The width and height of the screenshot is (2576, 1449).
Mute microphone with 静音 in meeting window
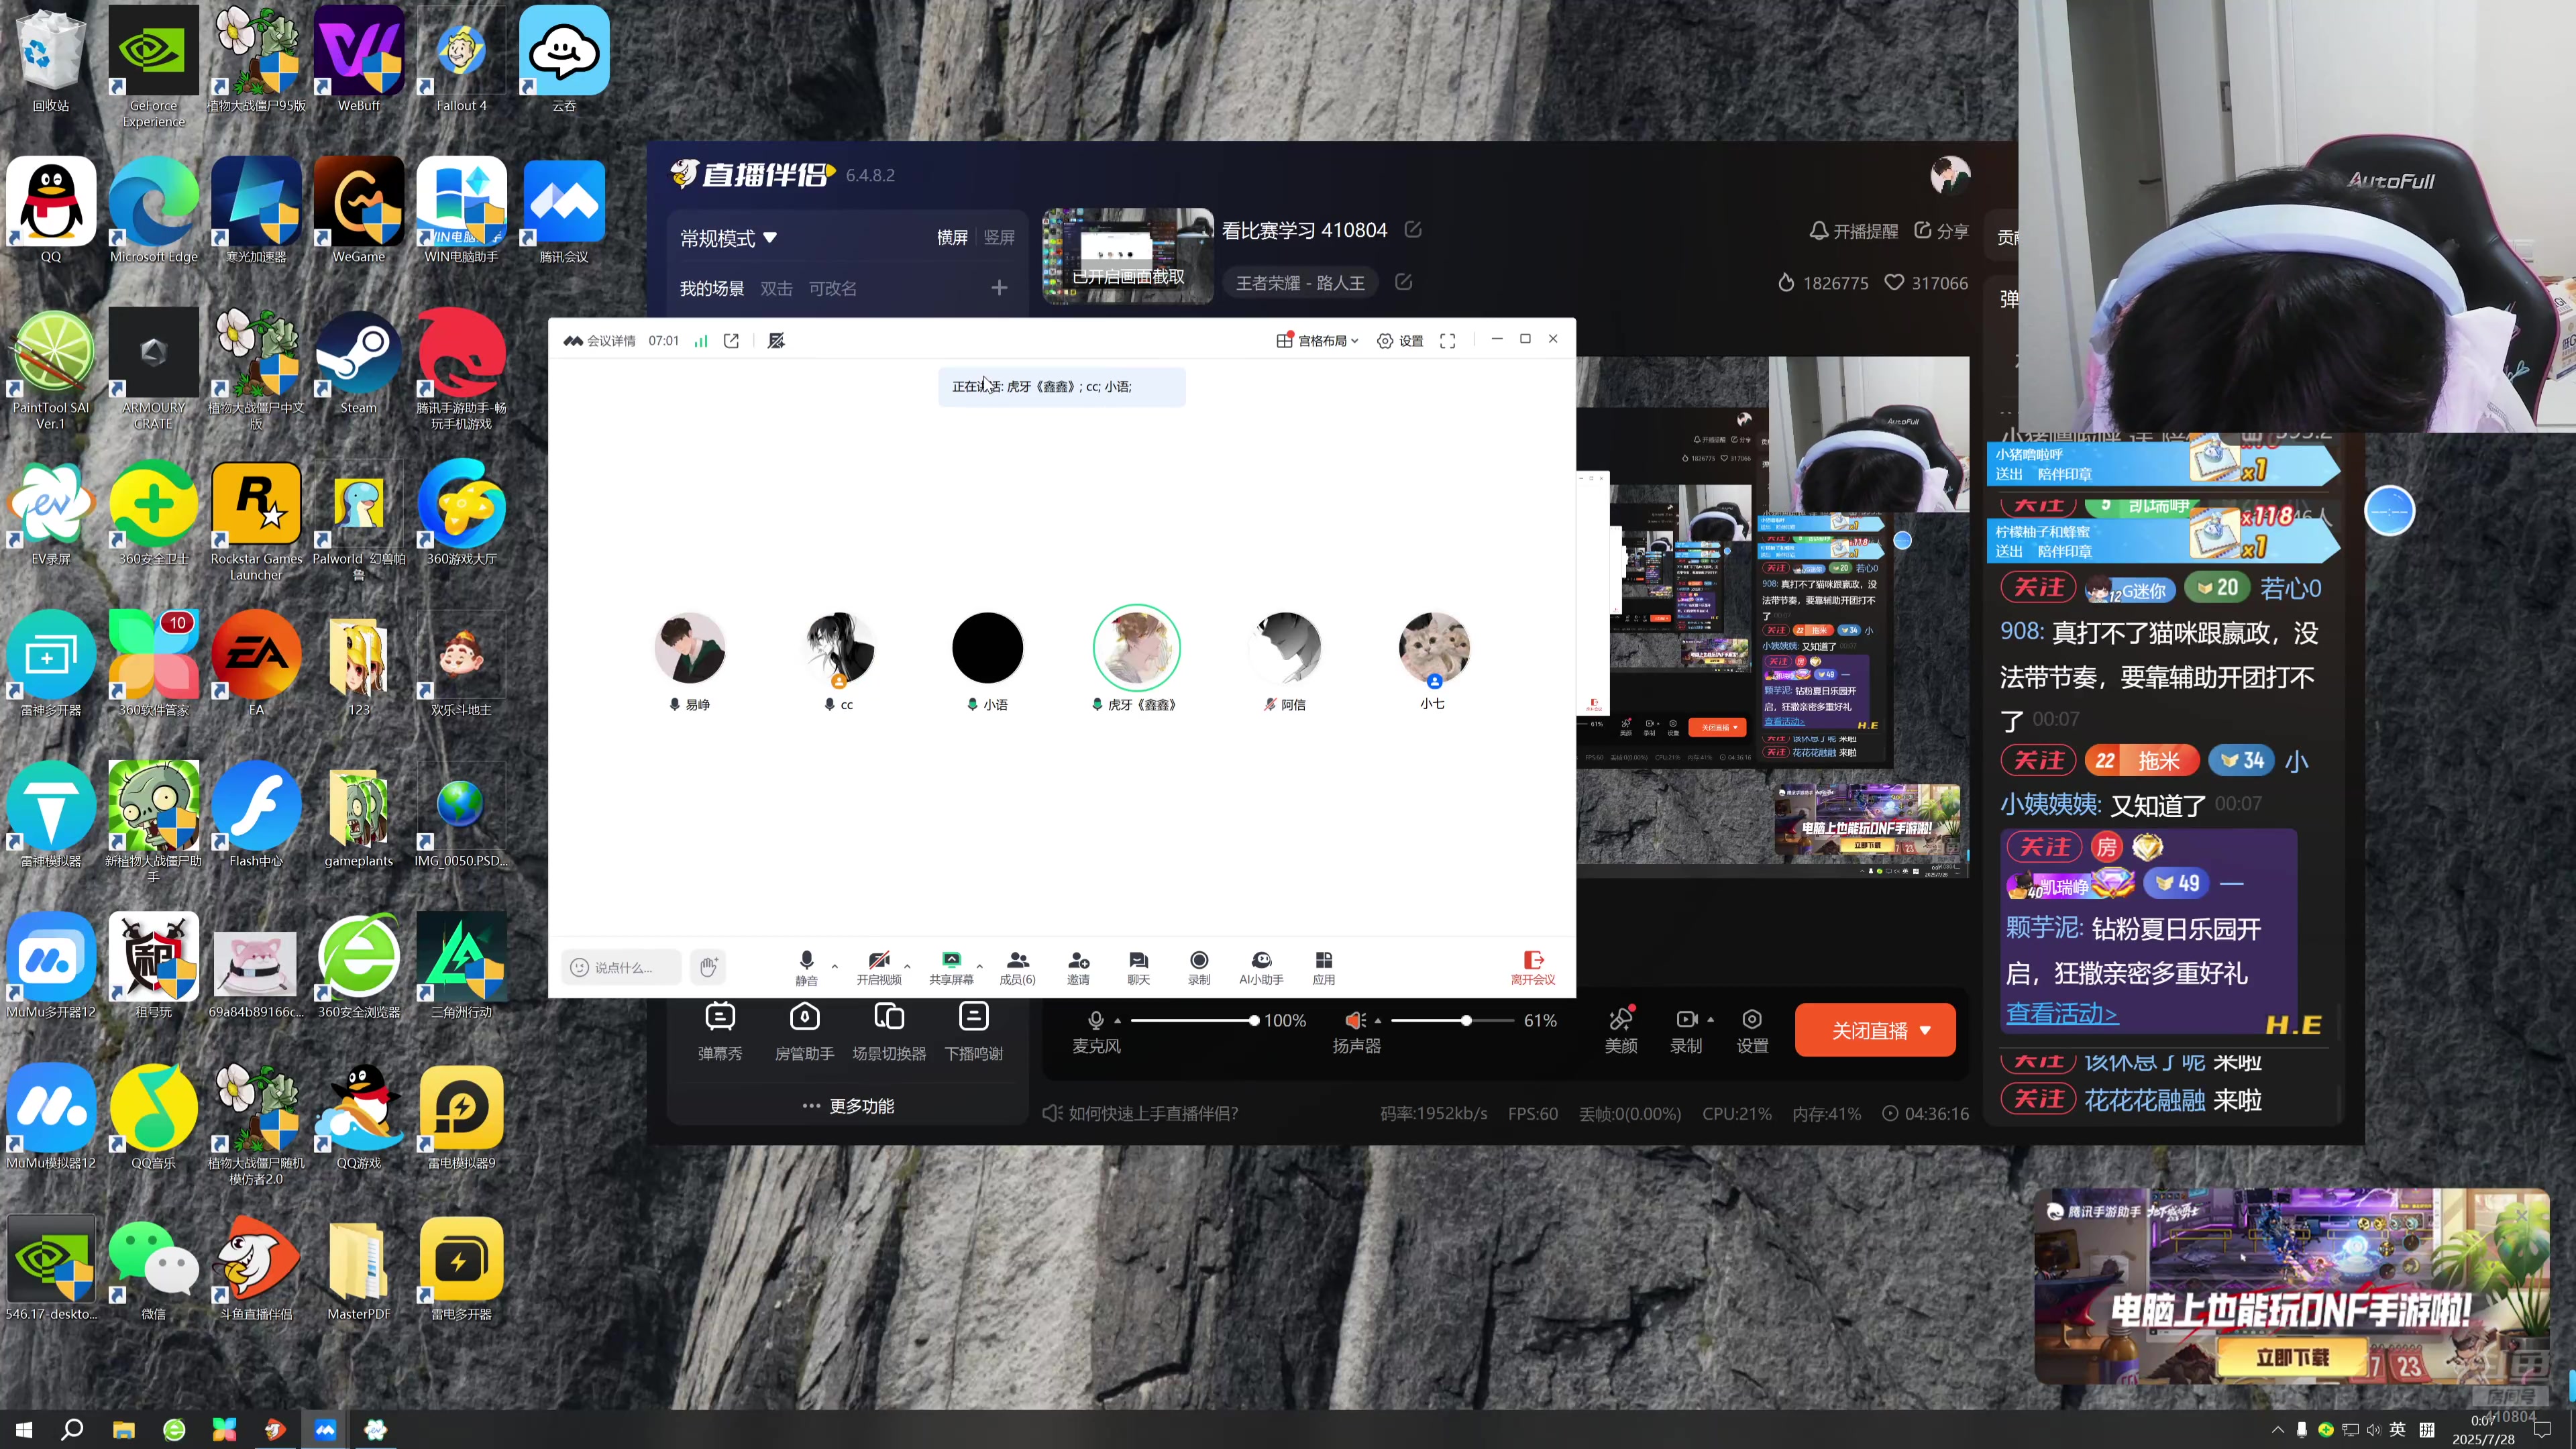click(806, 967)
